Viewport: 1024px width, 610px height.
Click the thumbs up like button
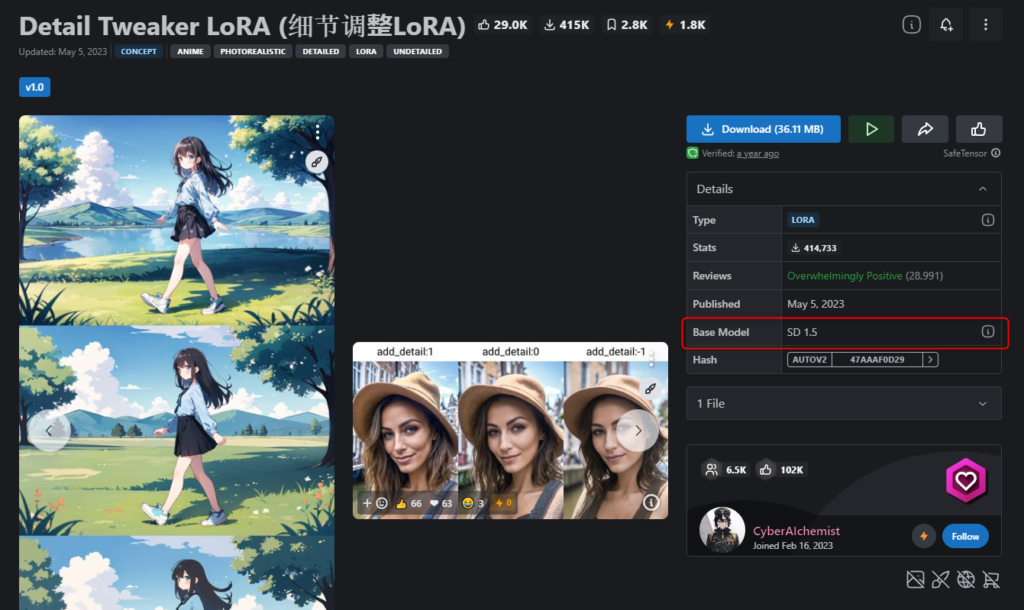click(x=978, y=129)
